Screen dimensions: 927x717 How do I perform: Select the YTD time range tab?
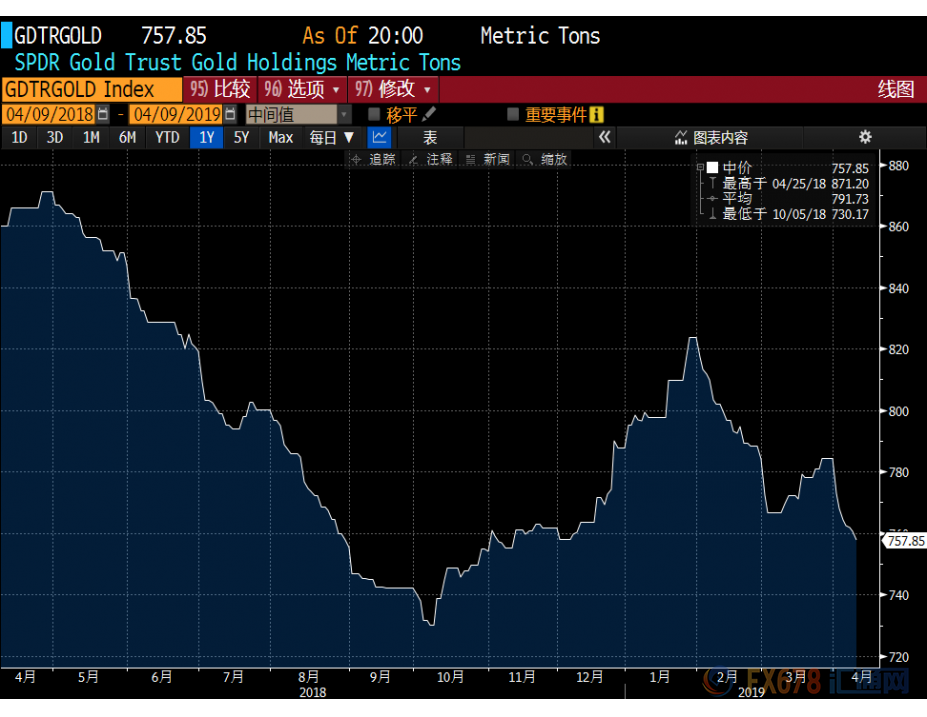pyautogui.click(x=167, y=137)
